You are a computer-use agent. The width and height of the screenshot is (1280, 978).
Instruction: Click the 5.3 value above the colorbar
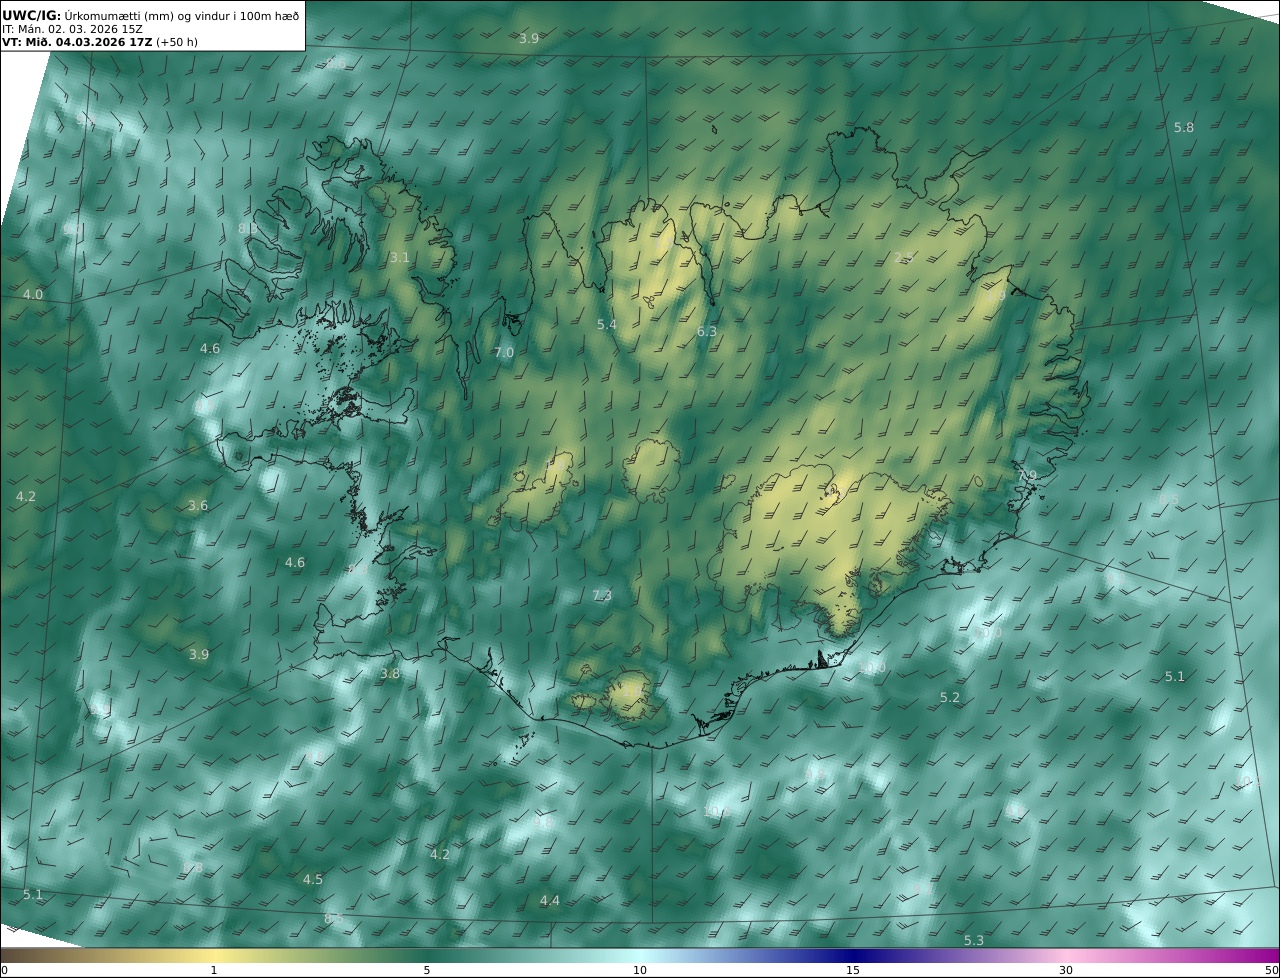click(x=974, y=941)
